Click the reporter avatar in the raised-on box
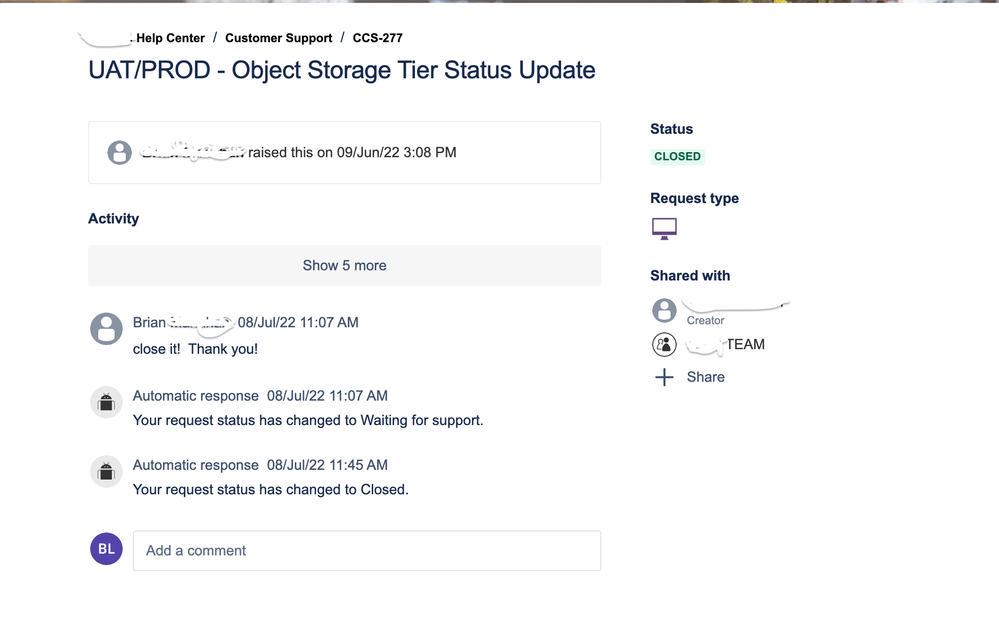999x621 pixels. [x=119, y=153]
